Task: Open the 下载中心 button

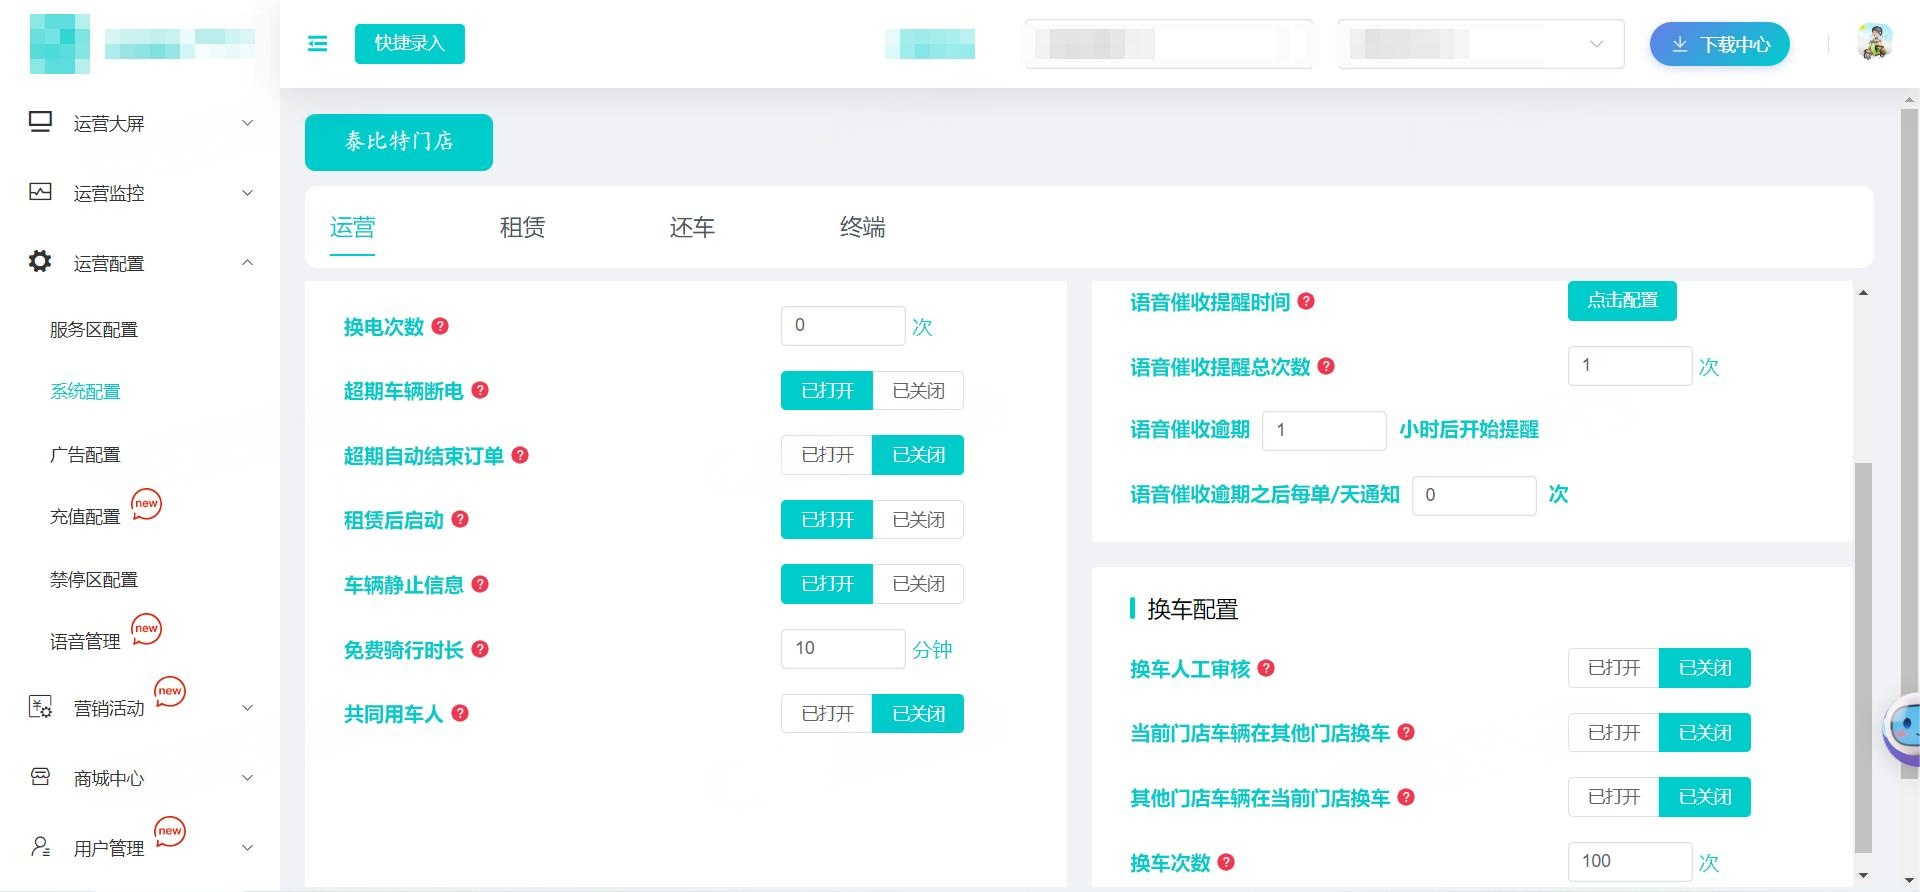Action: click(1719, 44)
